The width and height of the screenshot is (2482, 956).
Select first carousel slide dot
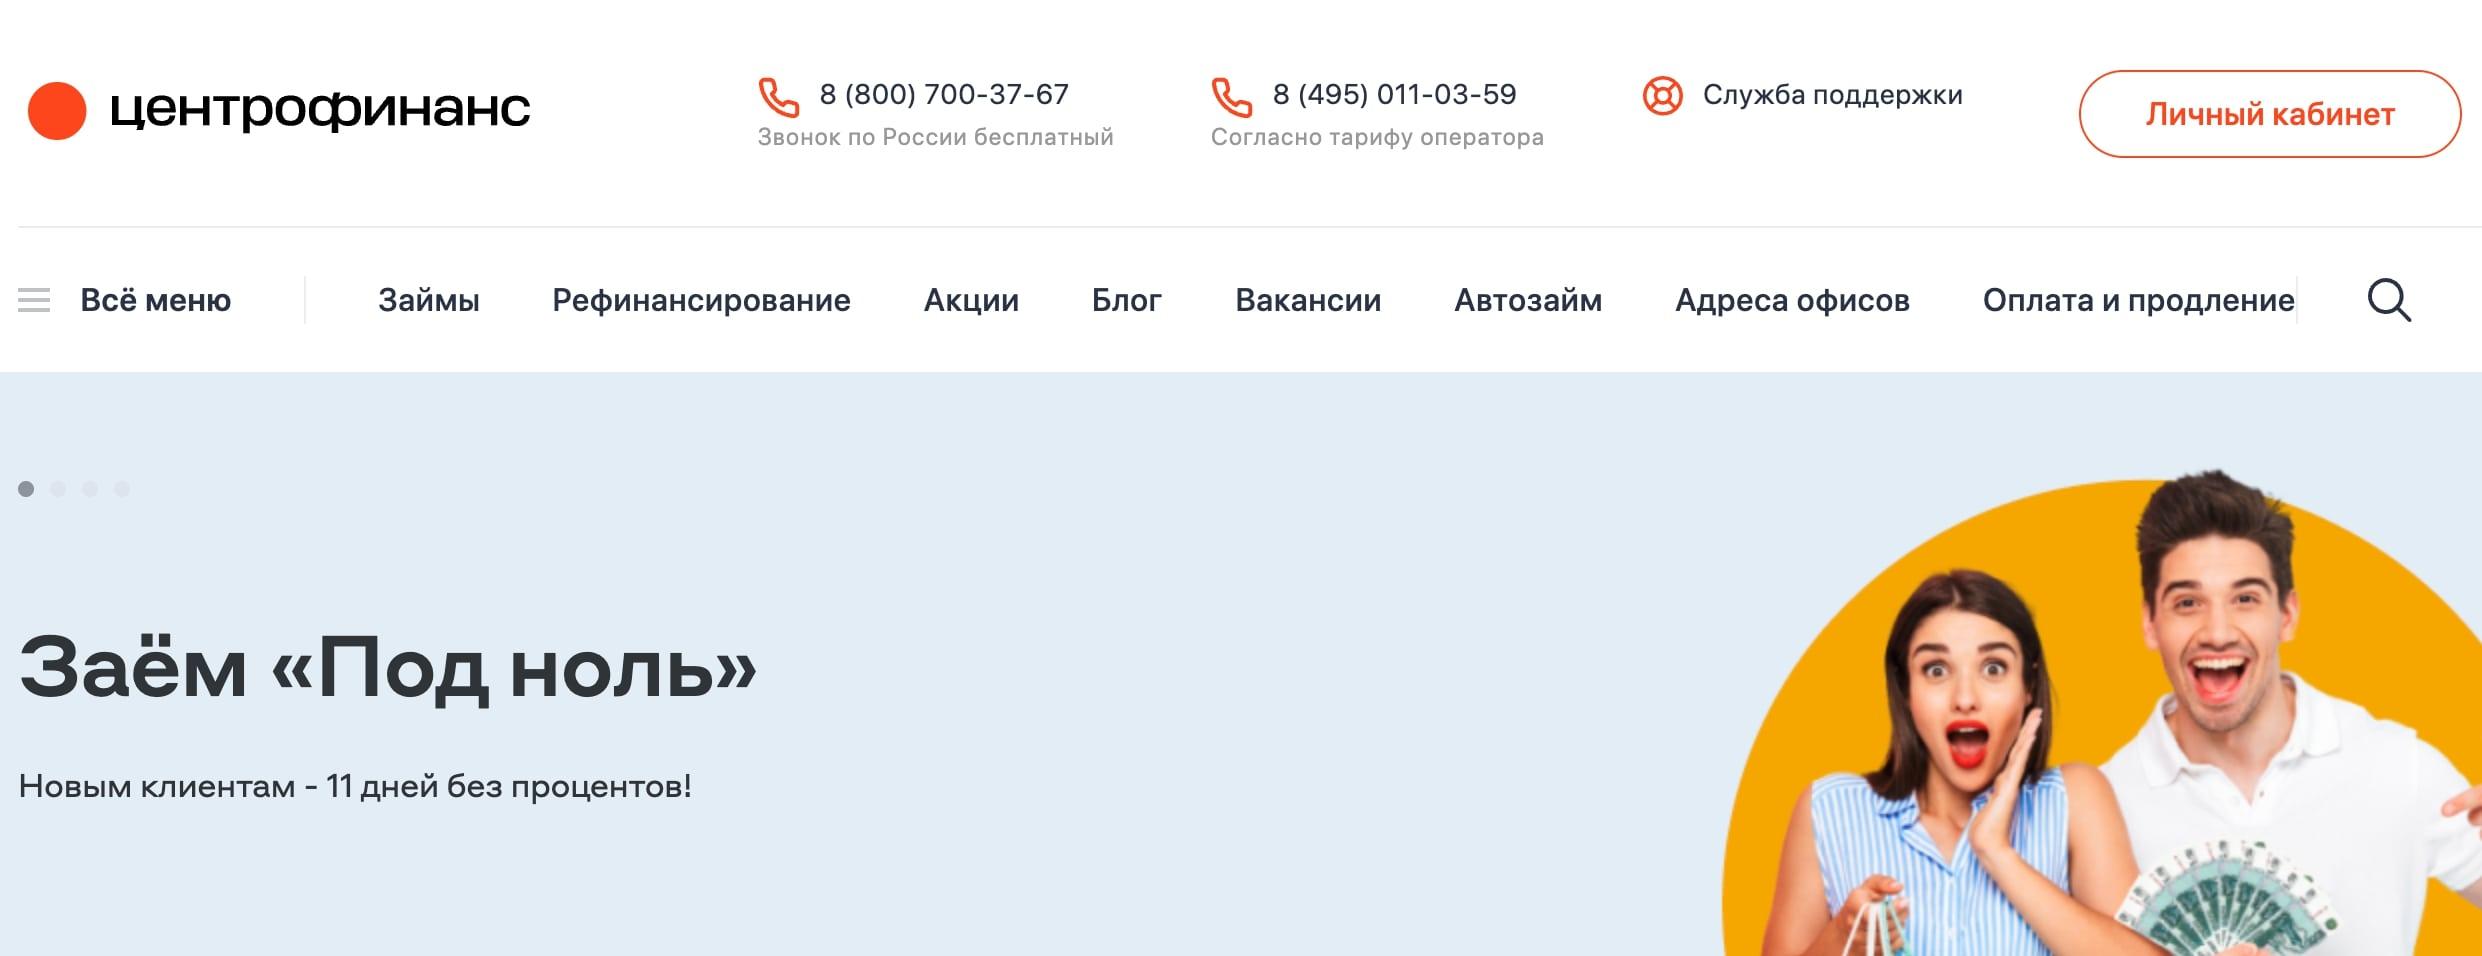(26, 489)
